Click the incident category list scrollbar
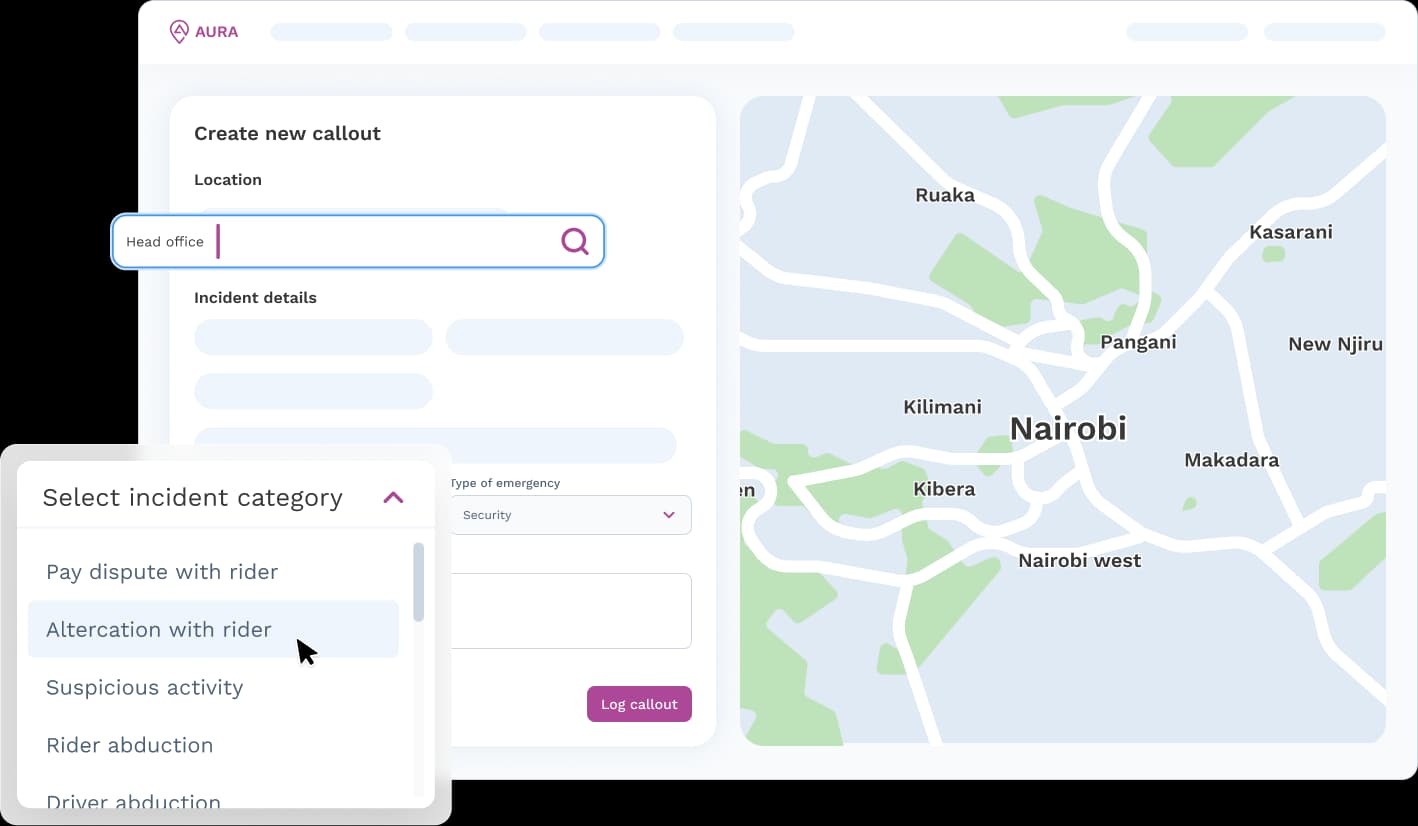This screenshot has width=1418, height=826. pyautogui.click(x=419, y=582)
